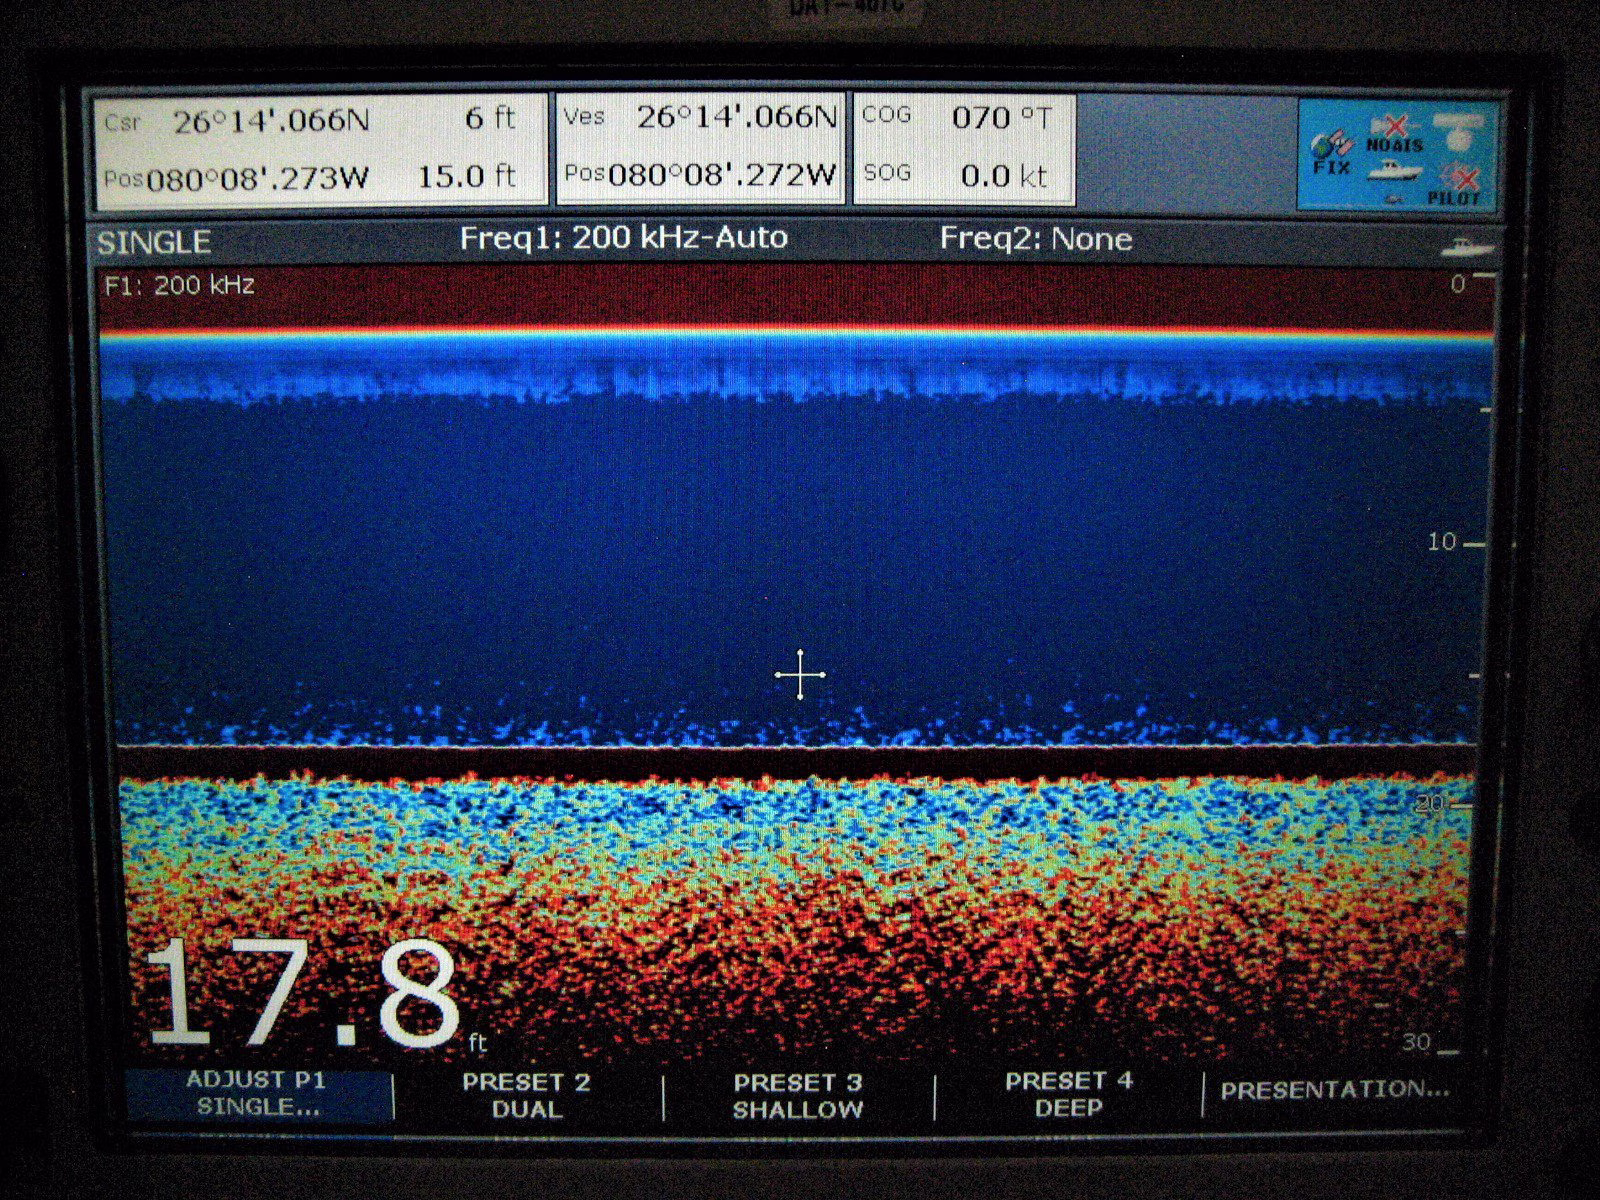Open the PRESENTATION... menu softkey
The height and width of the screenshot is (1200, 1600).
pyautogui.click(x=1335, y=1090)
